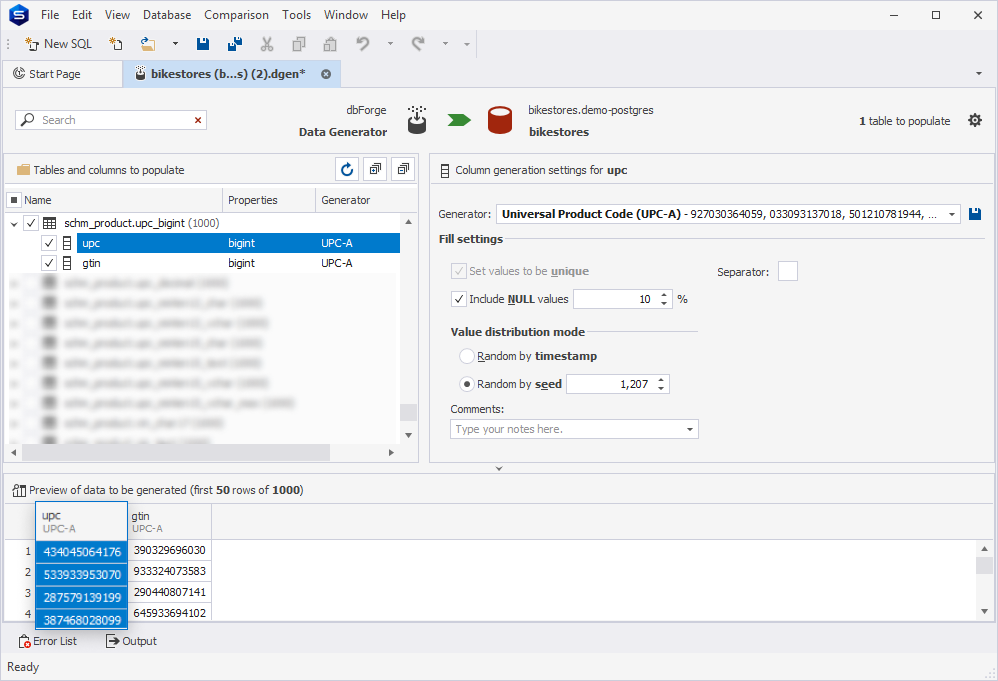
Task: Click the collapse all tables icon
Action: point(403,169)
